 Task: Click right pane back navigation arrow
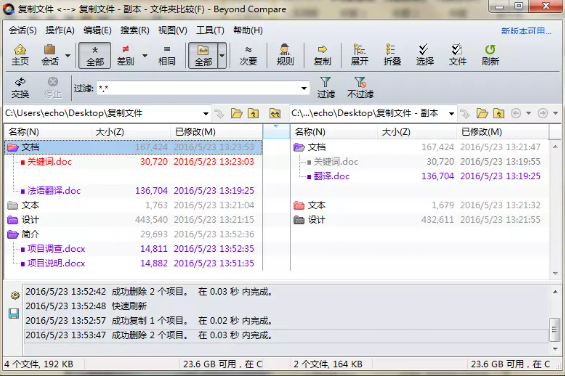[x=516, y=114]
